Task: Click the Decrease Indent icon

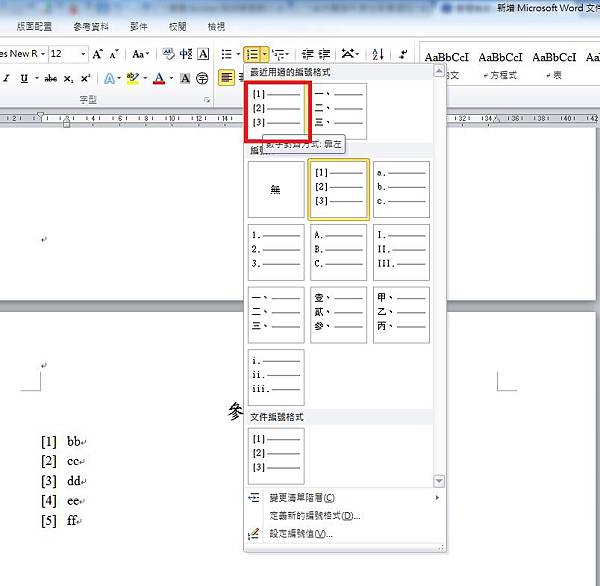Action: [x=308, y=54]
